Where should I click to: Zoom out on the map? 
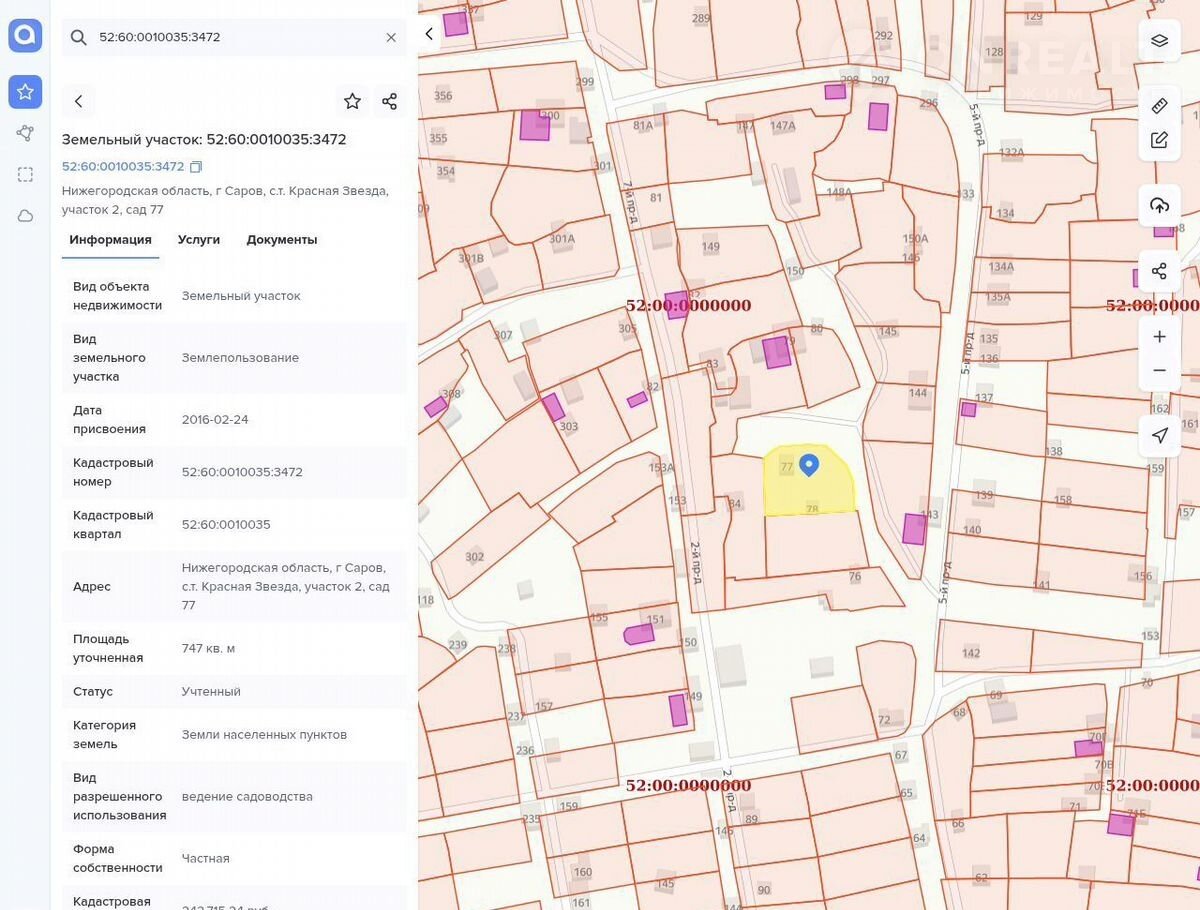pyautogui.click(x=1159, y=370)
